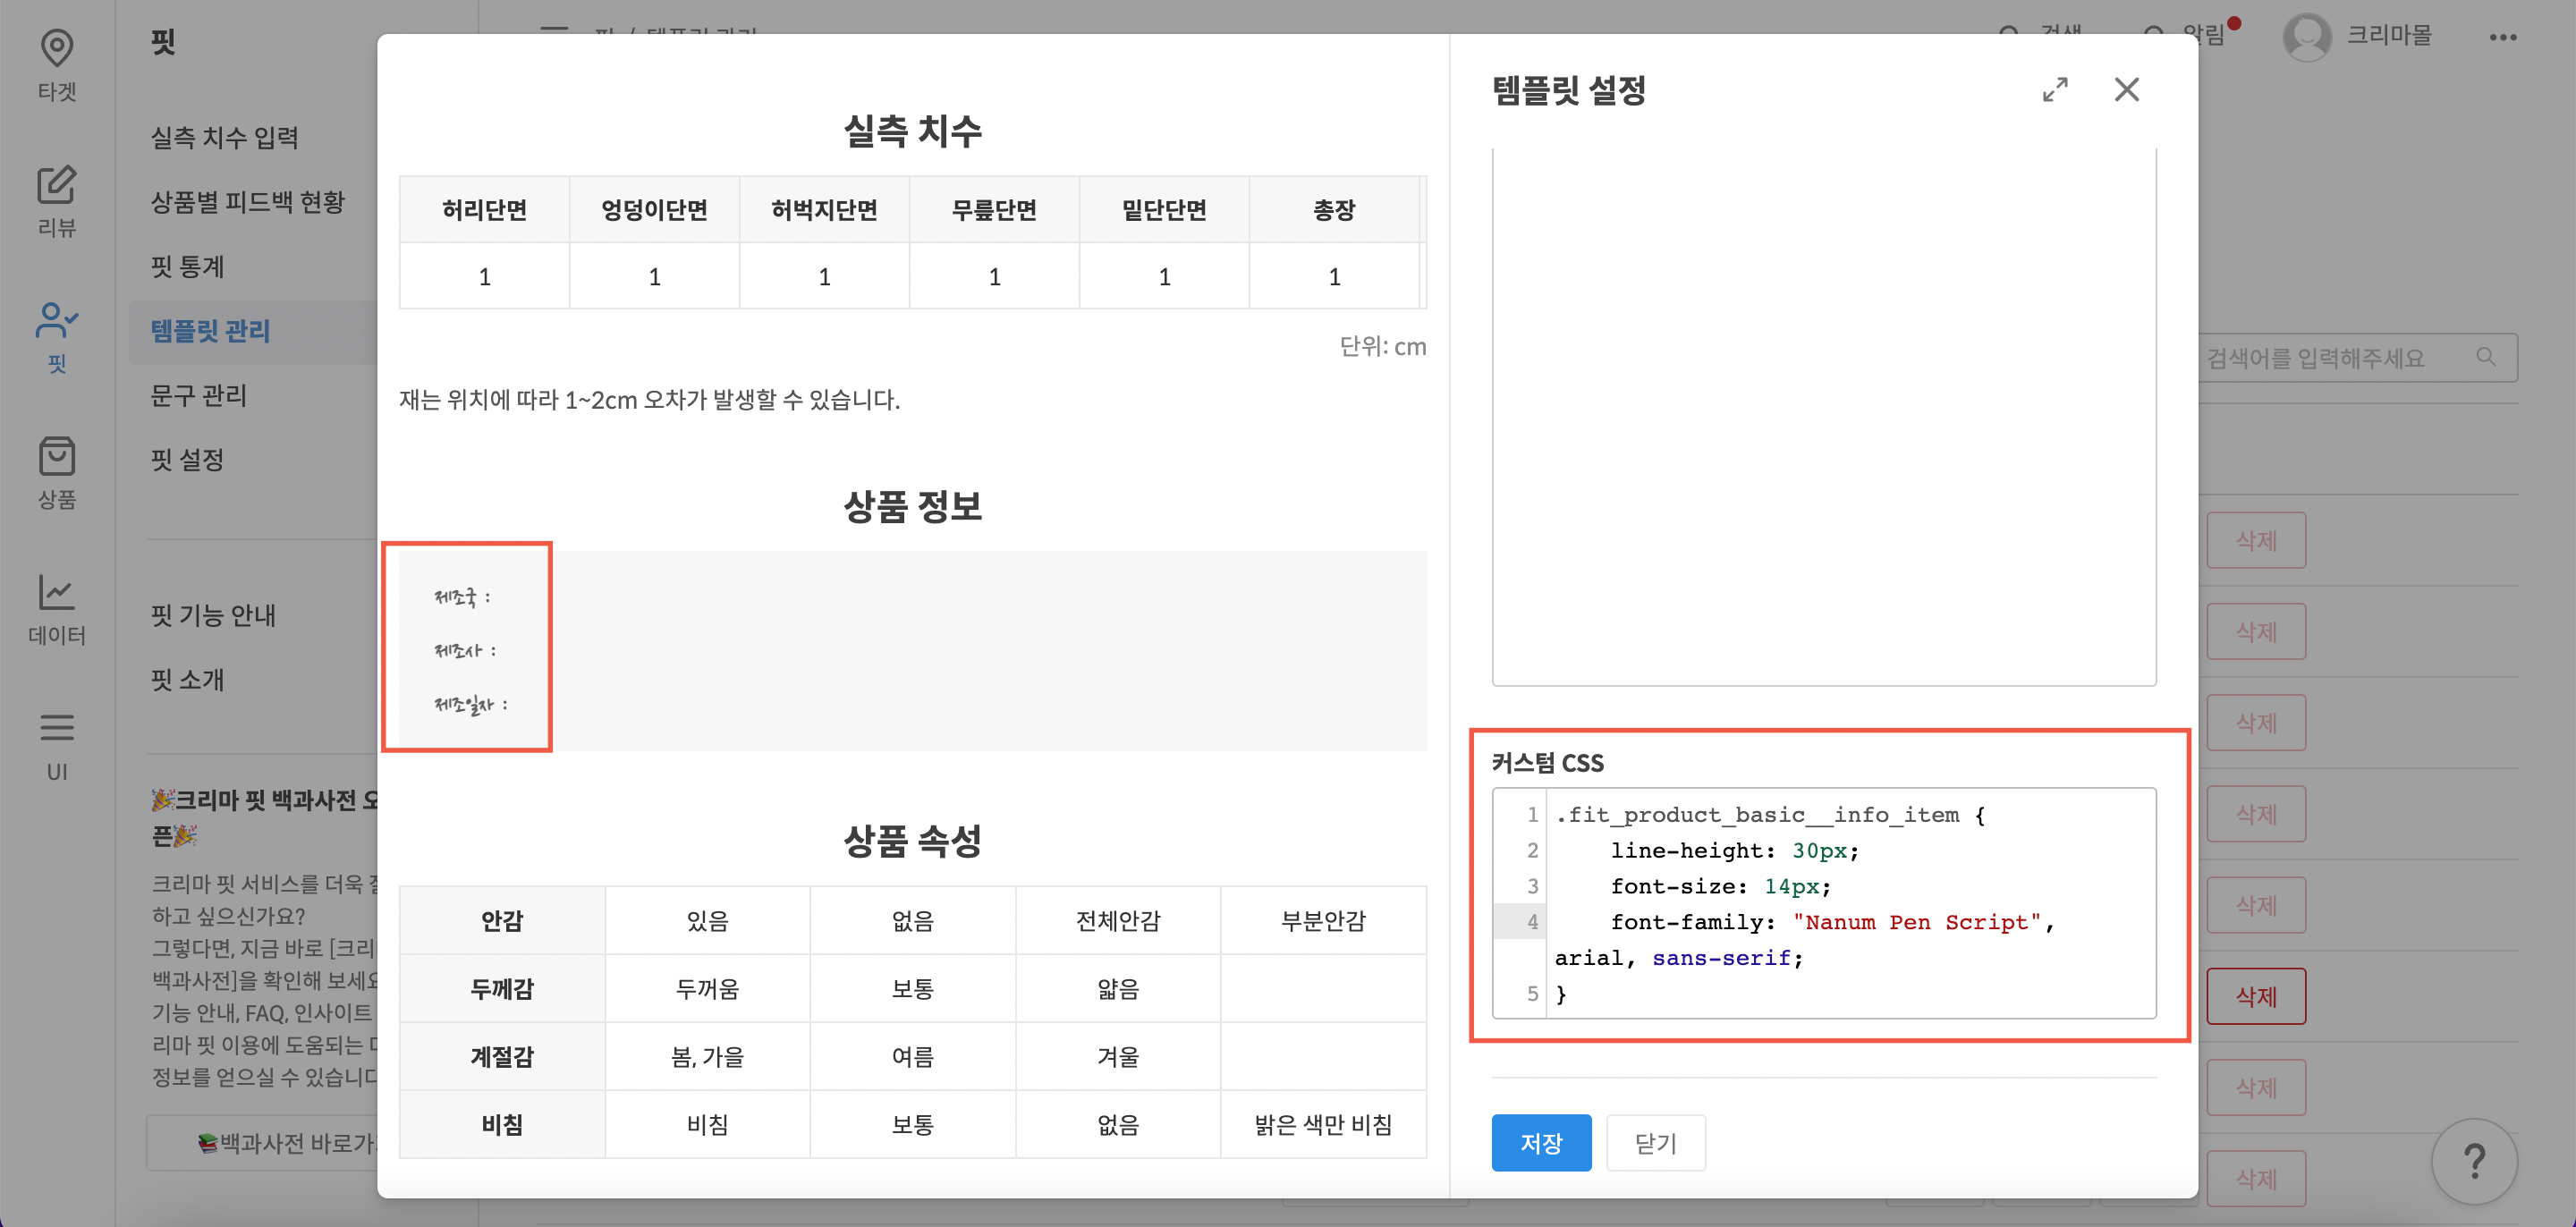
Task: Expand the 템플릿 설정 modal to fullscreen
Action: [x=2055, y=90]
